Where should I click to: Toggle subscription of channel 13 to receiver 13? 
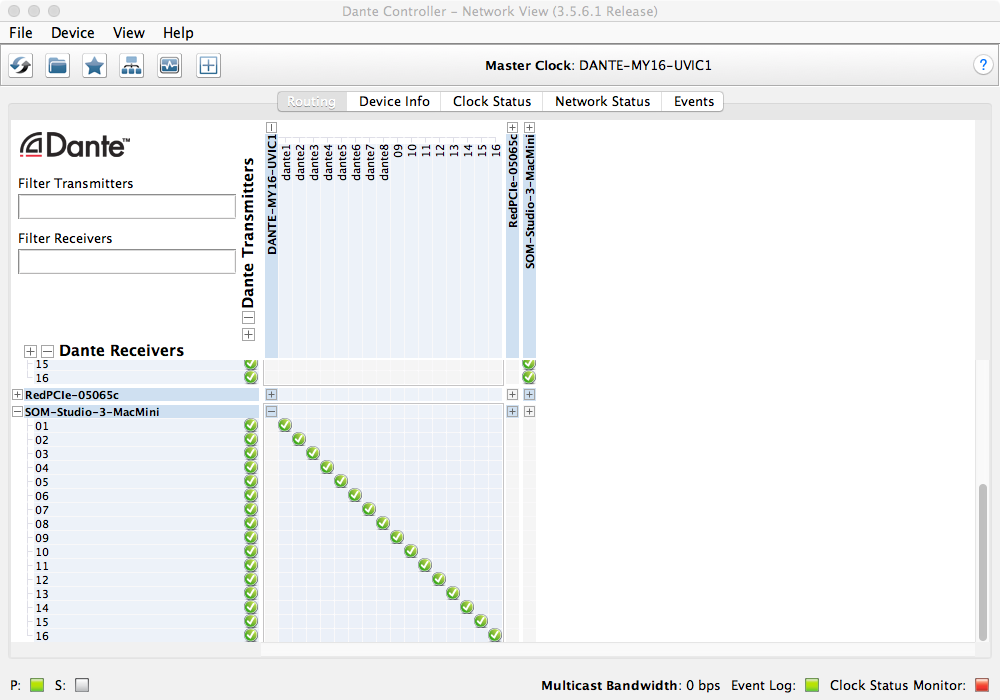coord(453,594)
